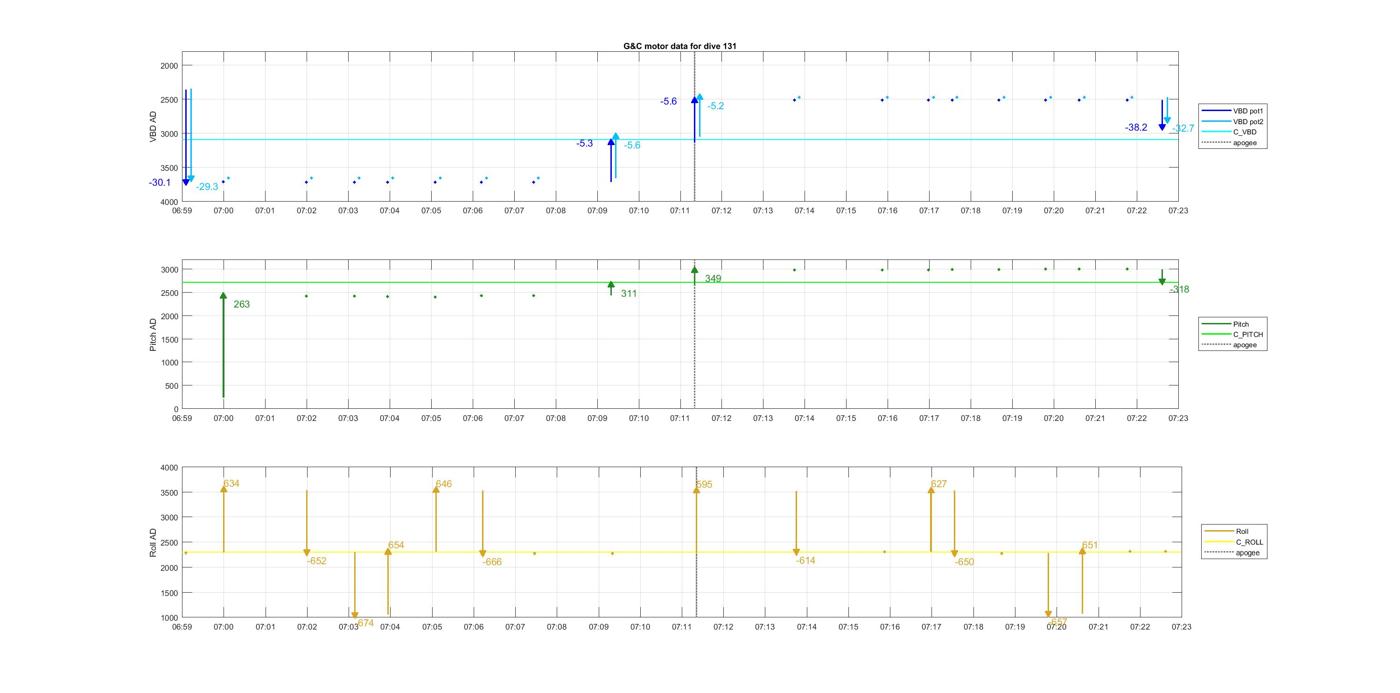
Task: Click the '311' pitch data label
Action: (629, 294)
